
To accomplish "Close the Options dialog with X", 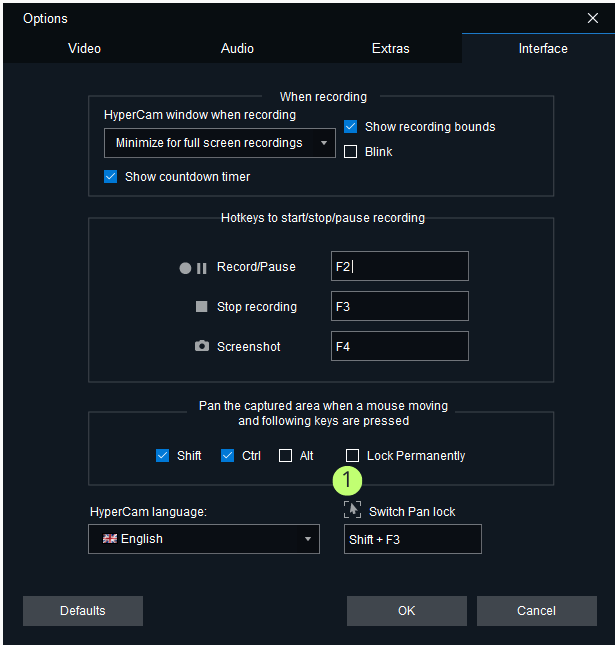I will tap(592, 18).
